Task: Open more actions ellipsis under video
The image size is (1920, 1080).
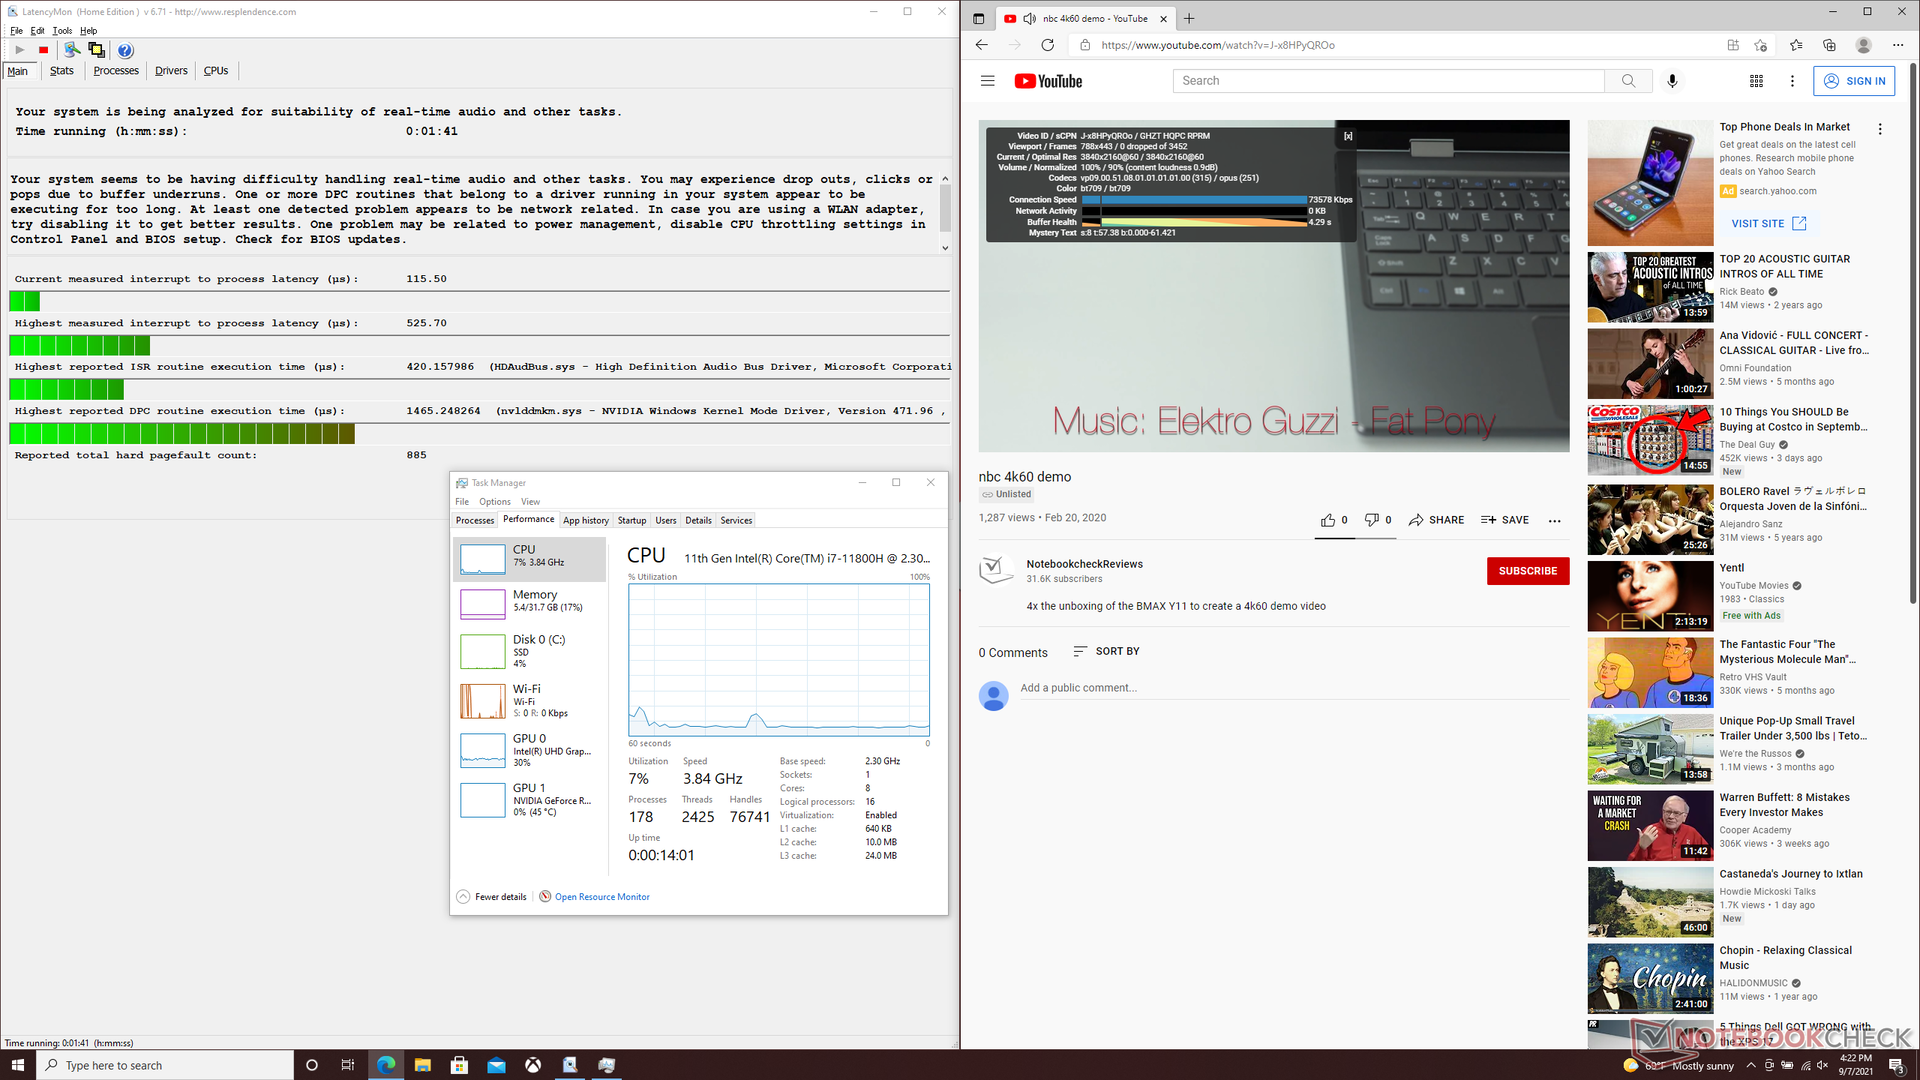Action: tap(1554, 520)
